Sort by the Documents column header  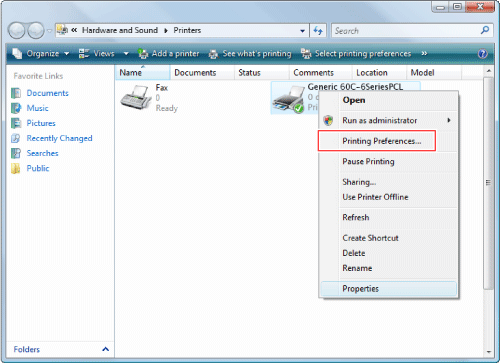[202, 73]
